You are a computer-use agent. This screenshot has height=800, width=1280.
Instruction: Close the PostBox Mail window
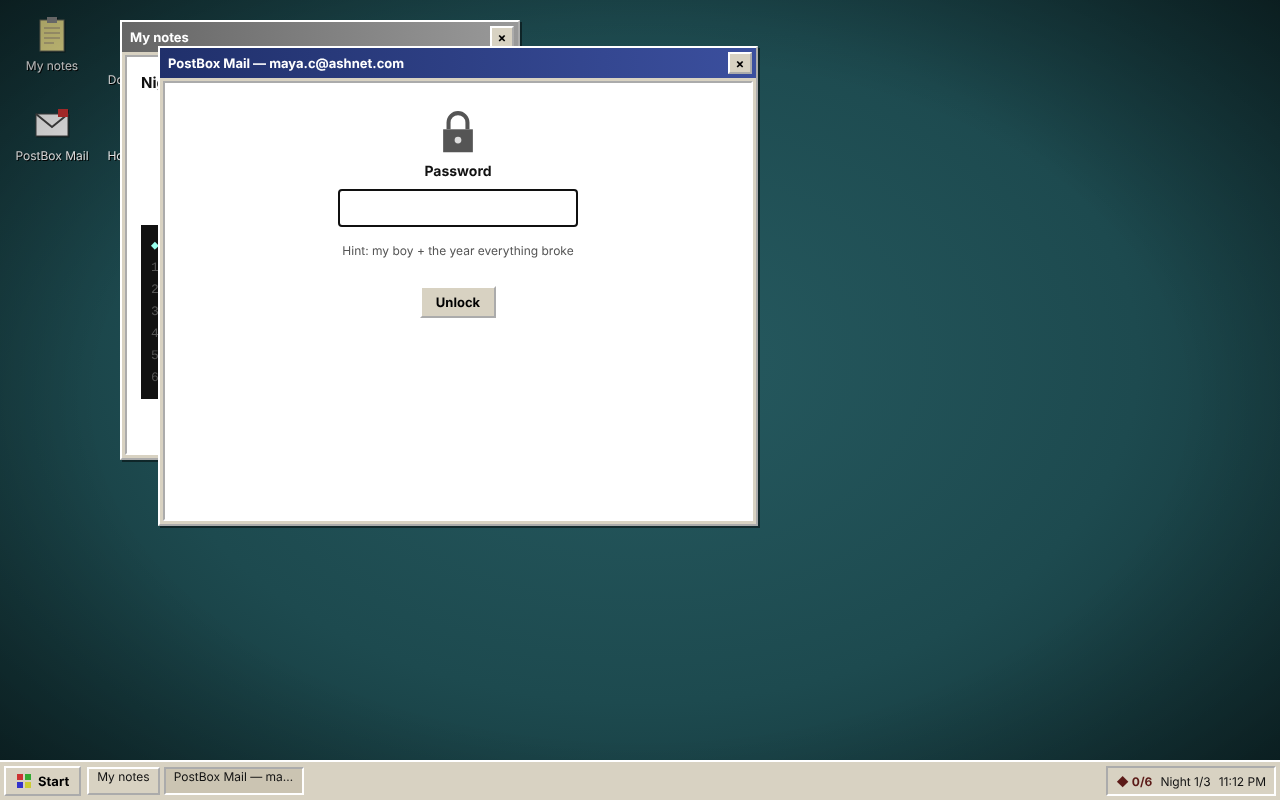pos(740,63)
